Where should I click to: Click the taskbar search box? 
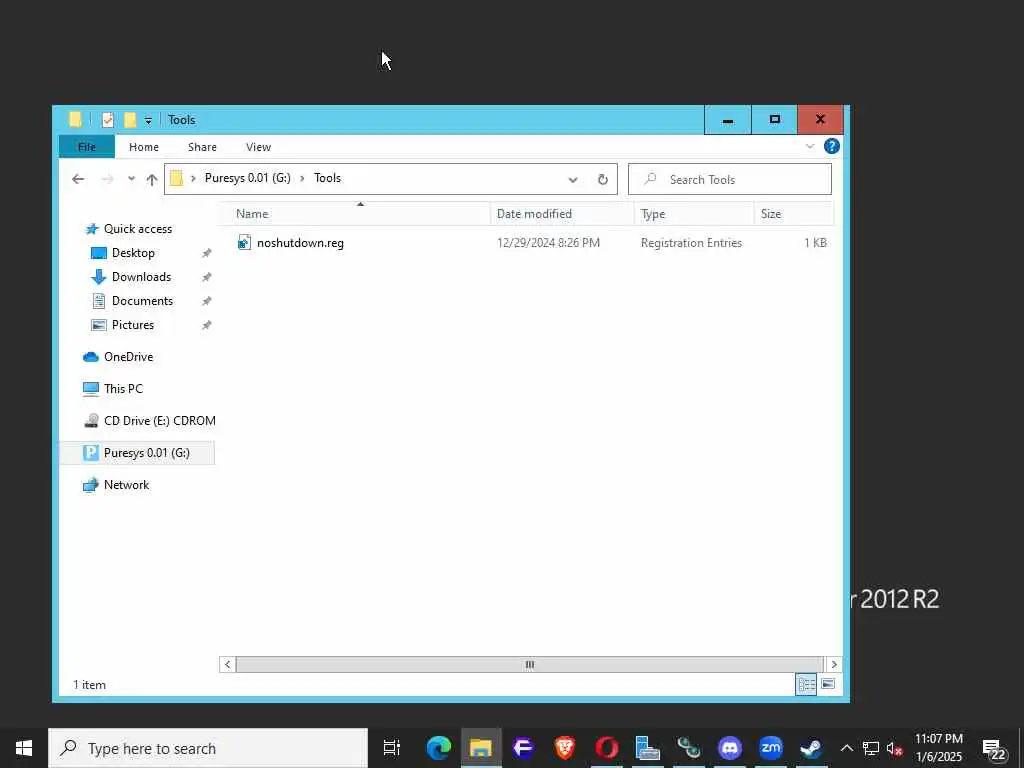click(208, 748)
